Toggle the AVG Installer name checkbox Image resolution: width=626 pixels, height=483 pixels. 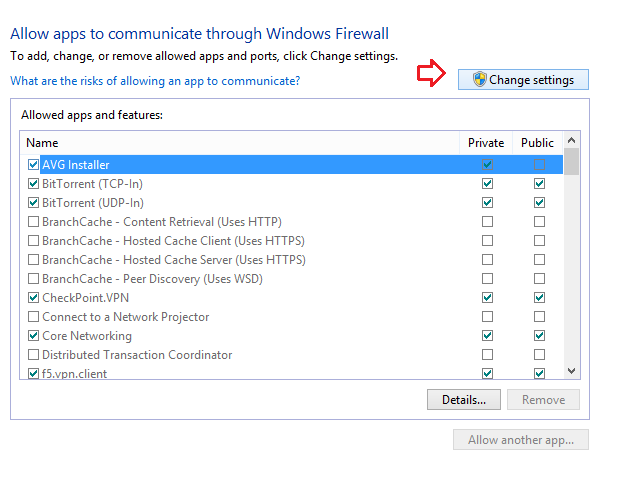tap(34, 165)
